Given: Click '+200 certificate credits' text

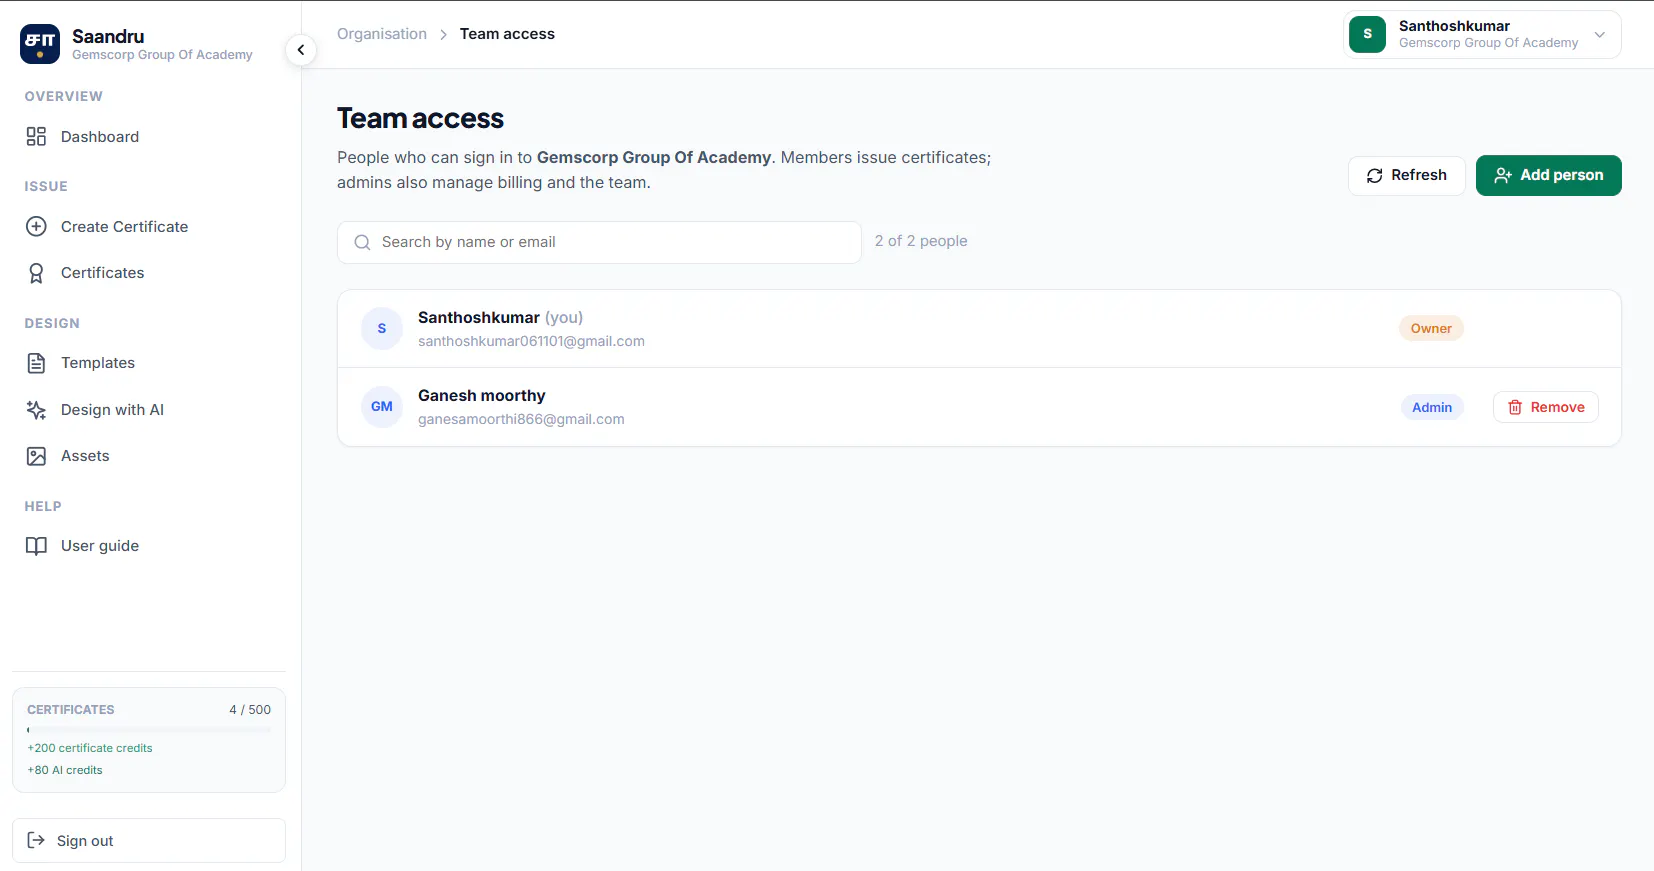Looking at the screenshot, I should [x=90, y=748].
